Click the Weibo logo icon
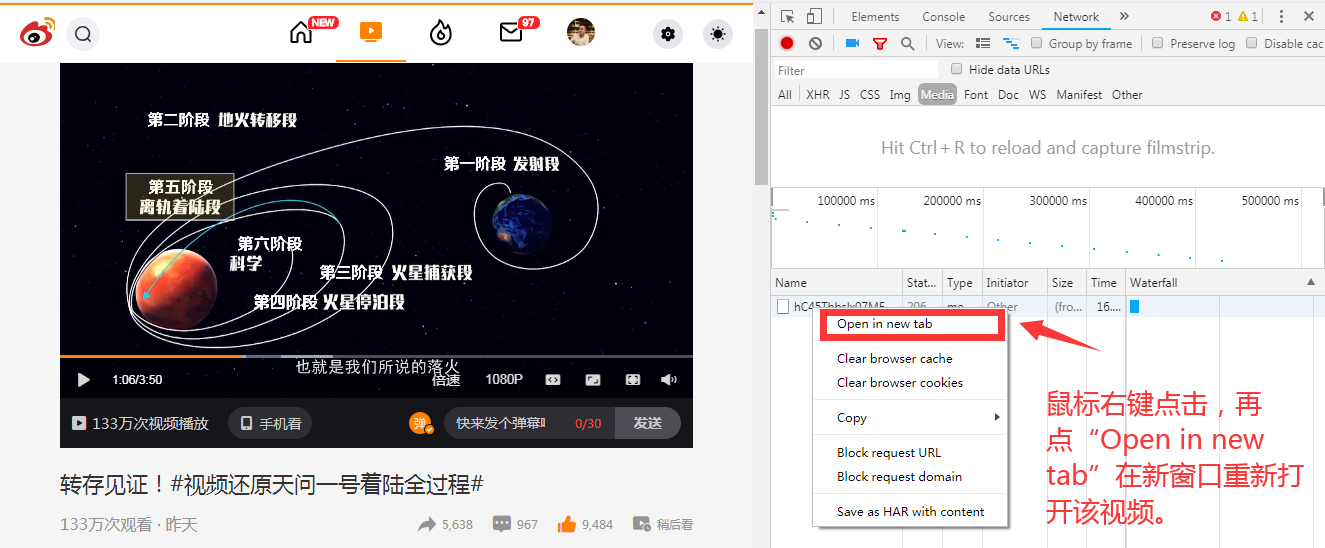Image resolution: width=1325 pixels, height=548 pixels. click(38, 34)
